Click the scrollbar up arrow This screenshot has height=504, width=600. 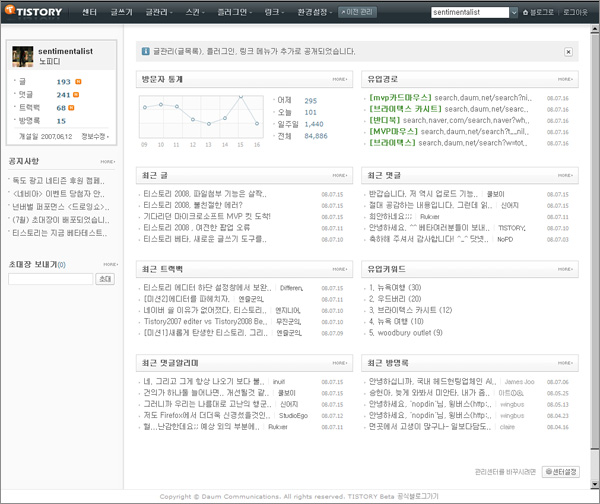pos(595,29)
